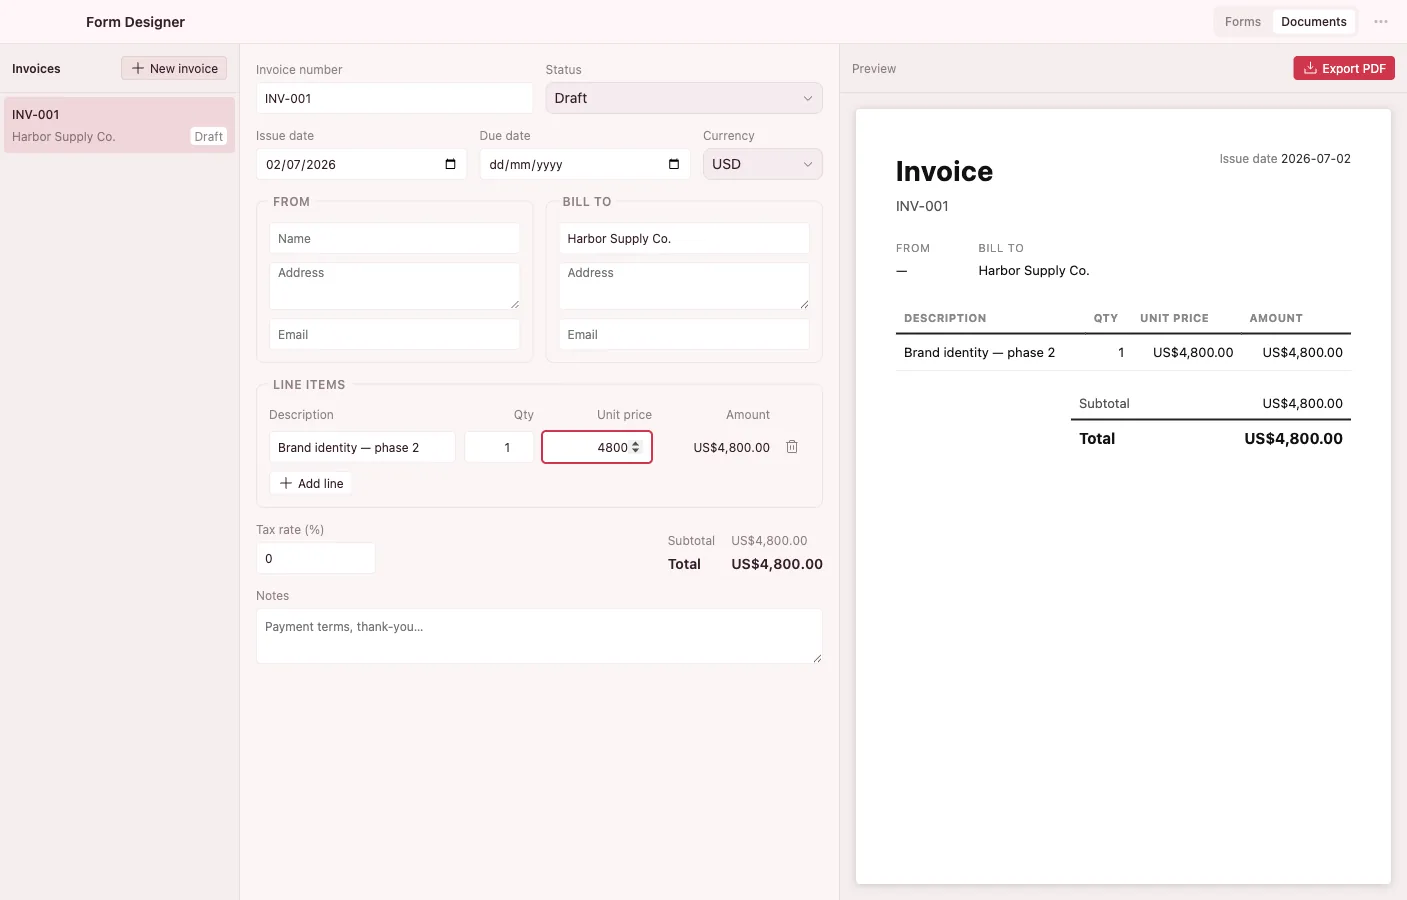The width and height of the screenshot is (1407, 900).
Task: Open the Due date calendar picker
Action: click(674, 164)
